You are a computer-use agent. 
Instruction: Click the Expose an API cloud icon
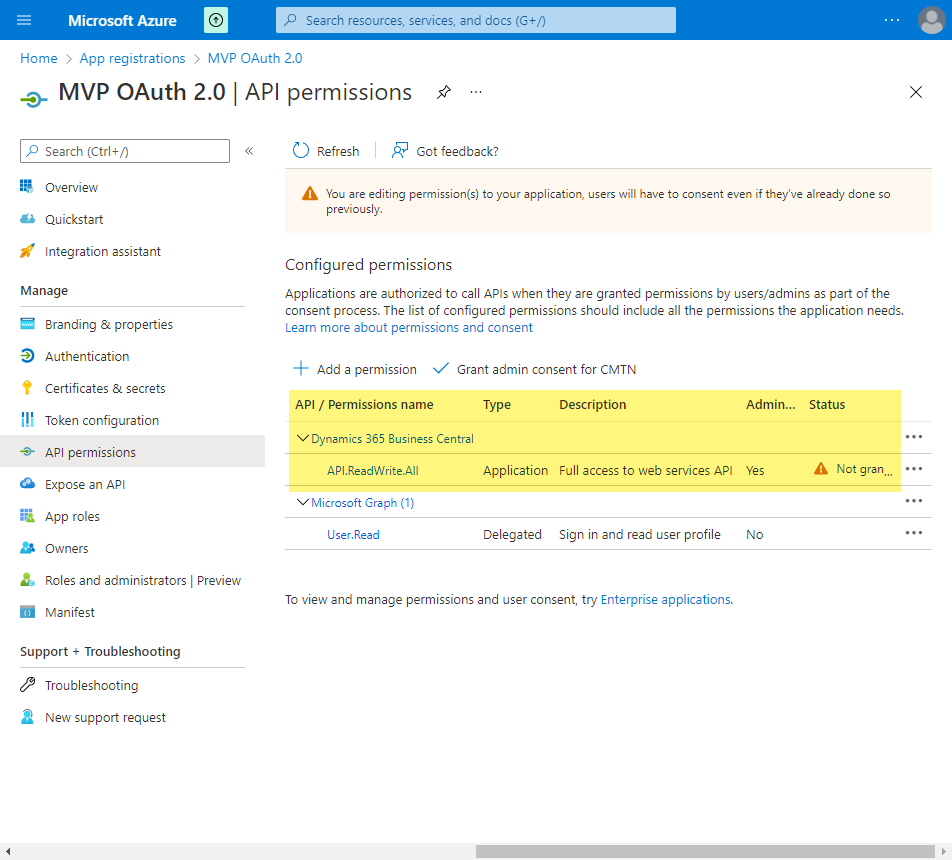[x=27, y=483]
